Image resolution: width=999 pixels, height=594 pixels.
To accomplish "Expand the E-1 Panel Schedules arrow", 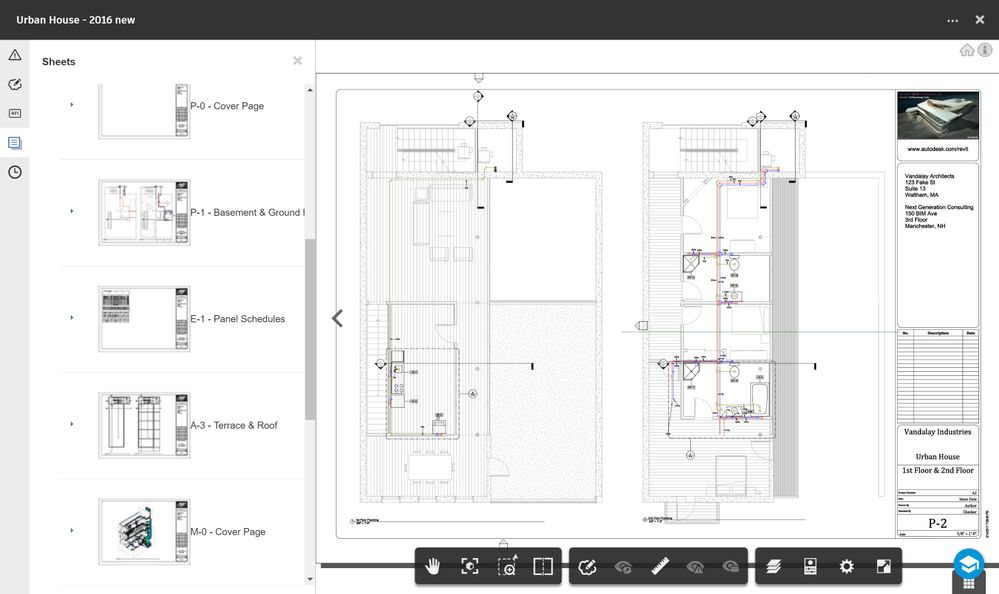I will (x=71, y=317).
